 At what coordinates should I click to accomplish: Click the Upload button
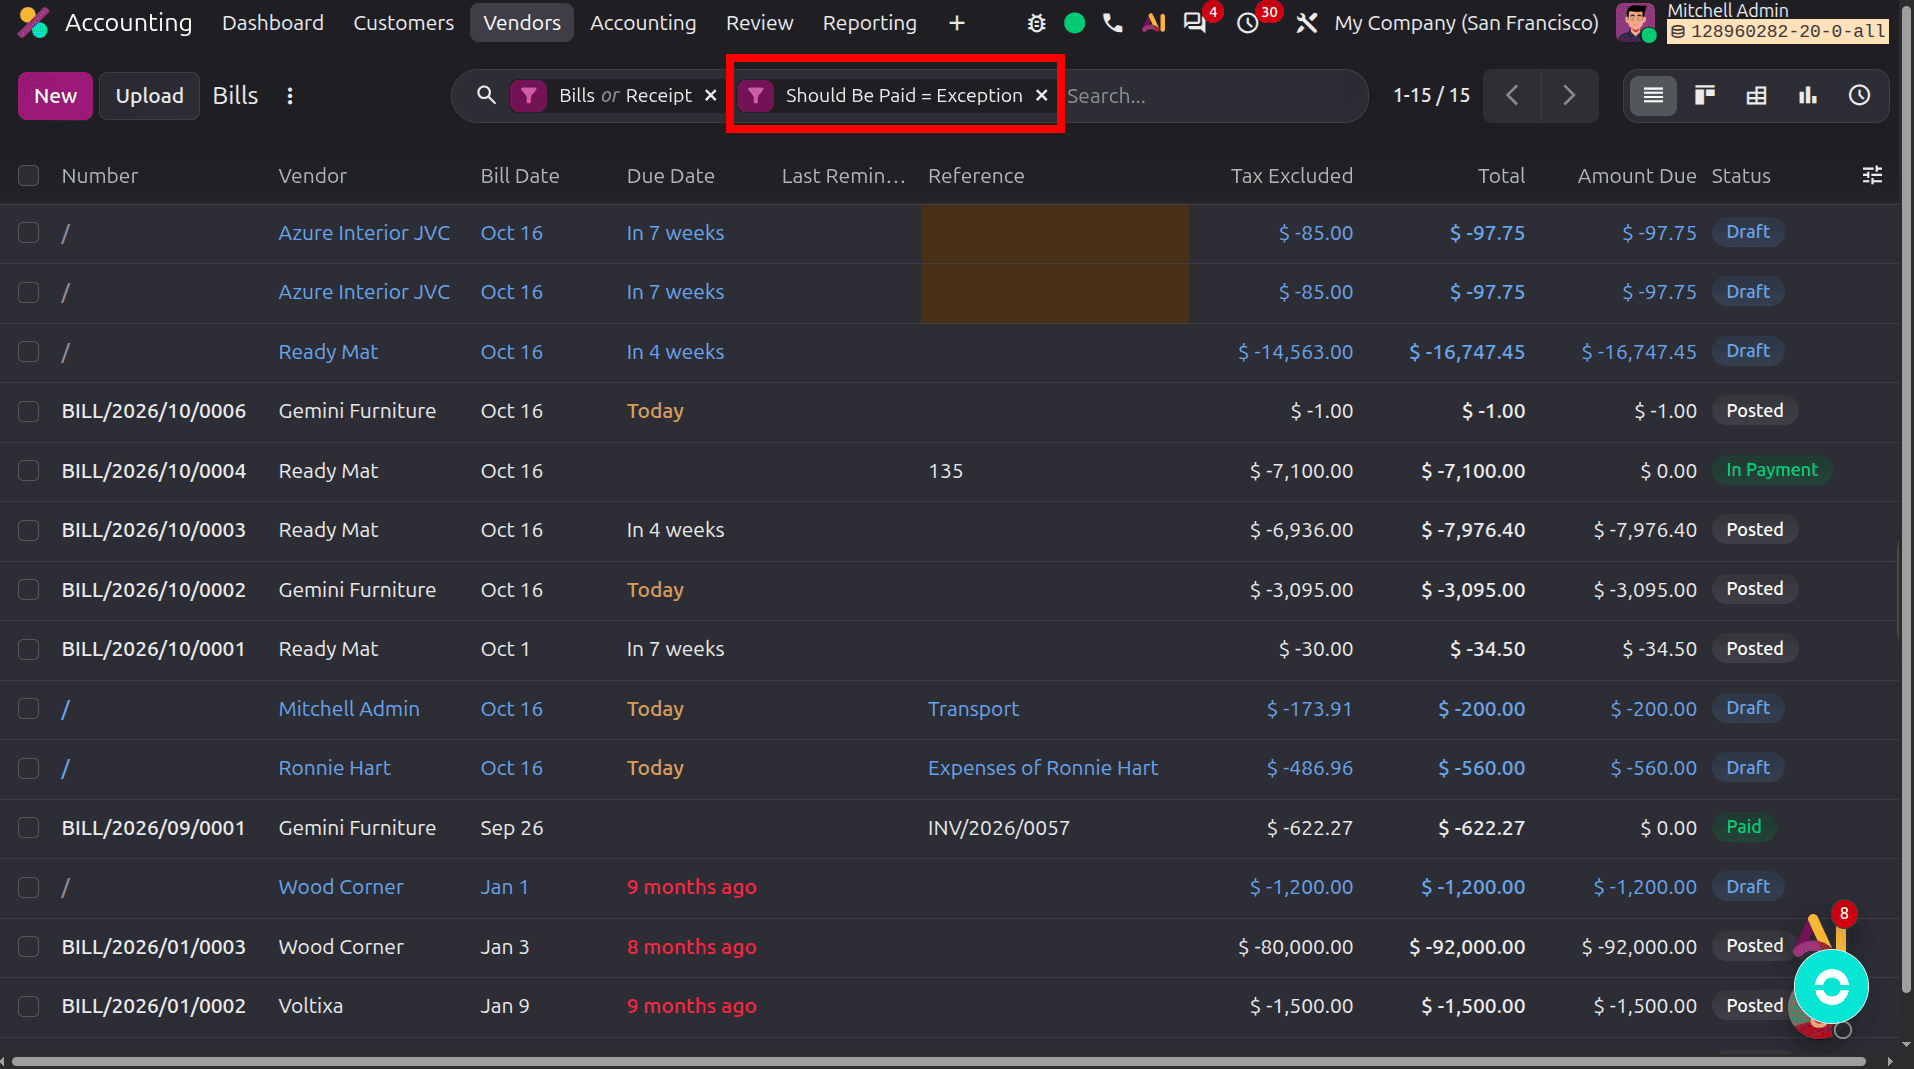coord(149,96)
